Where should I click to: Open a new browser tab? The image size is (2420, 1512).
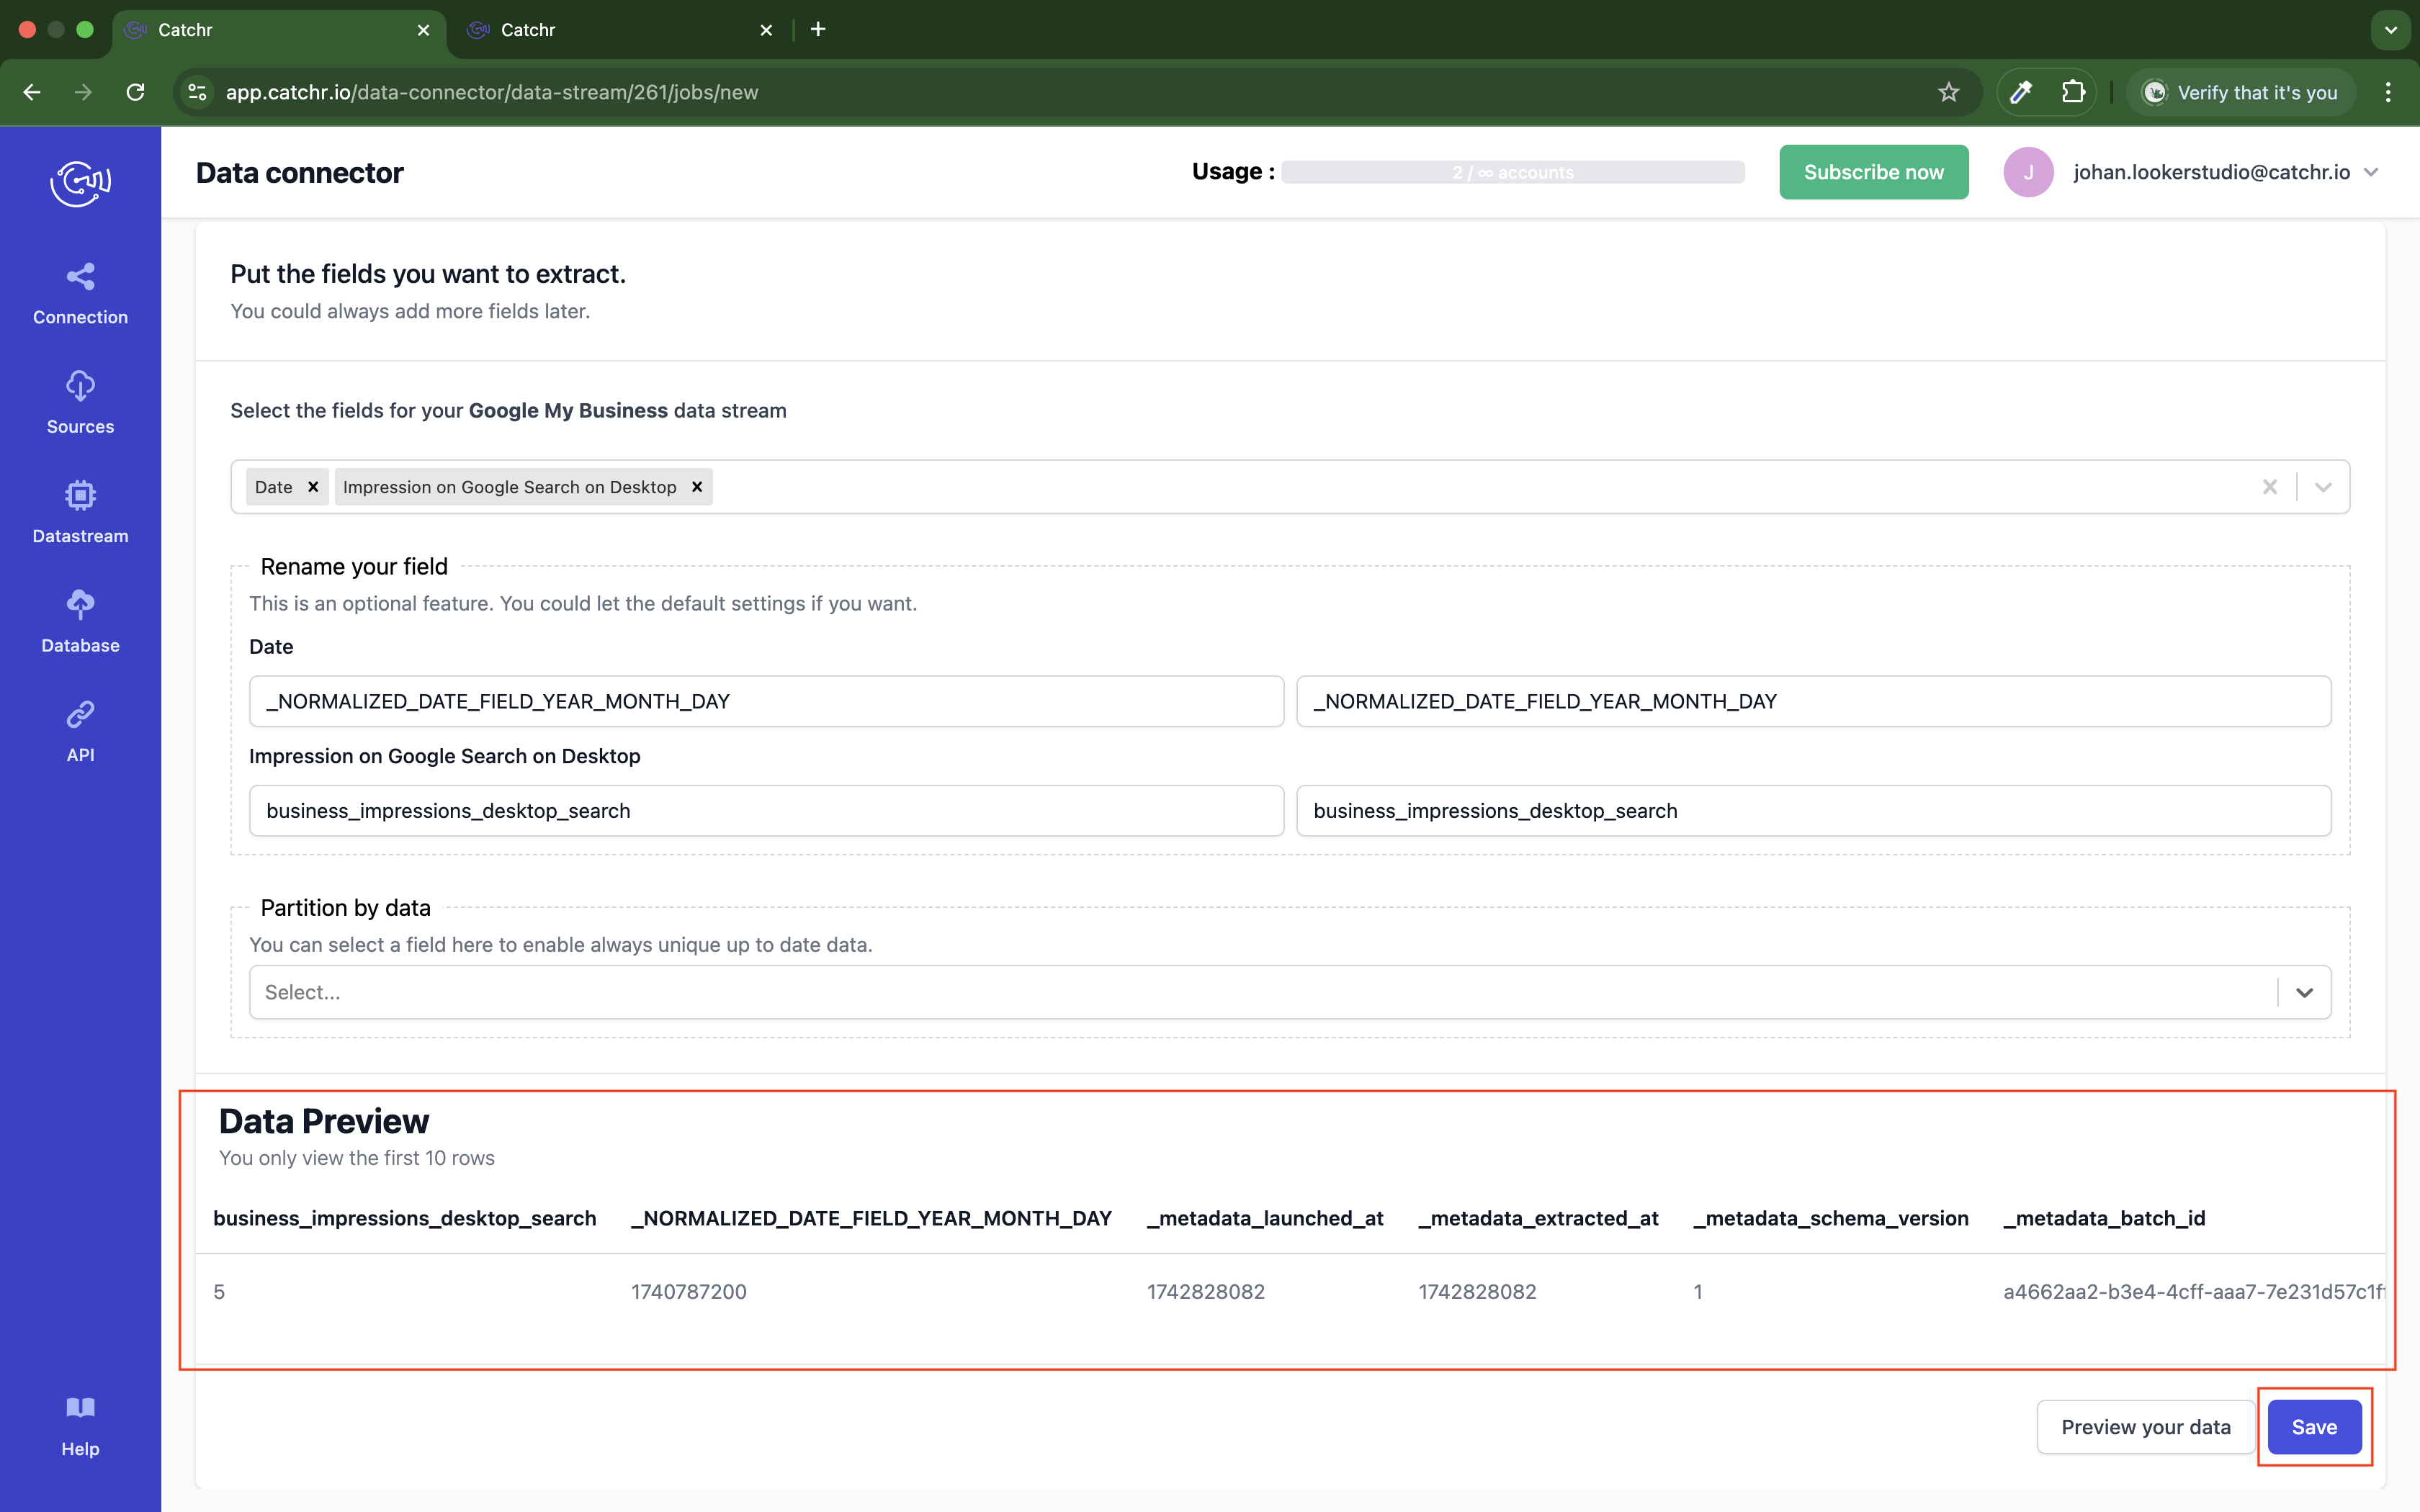[818, 29]
